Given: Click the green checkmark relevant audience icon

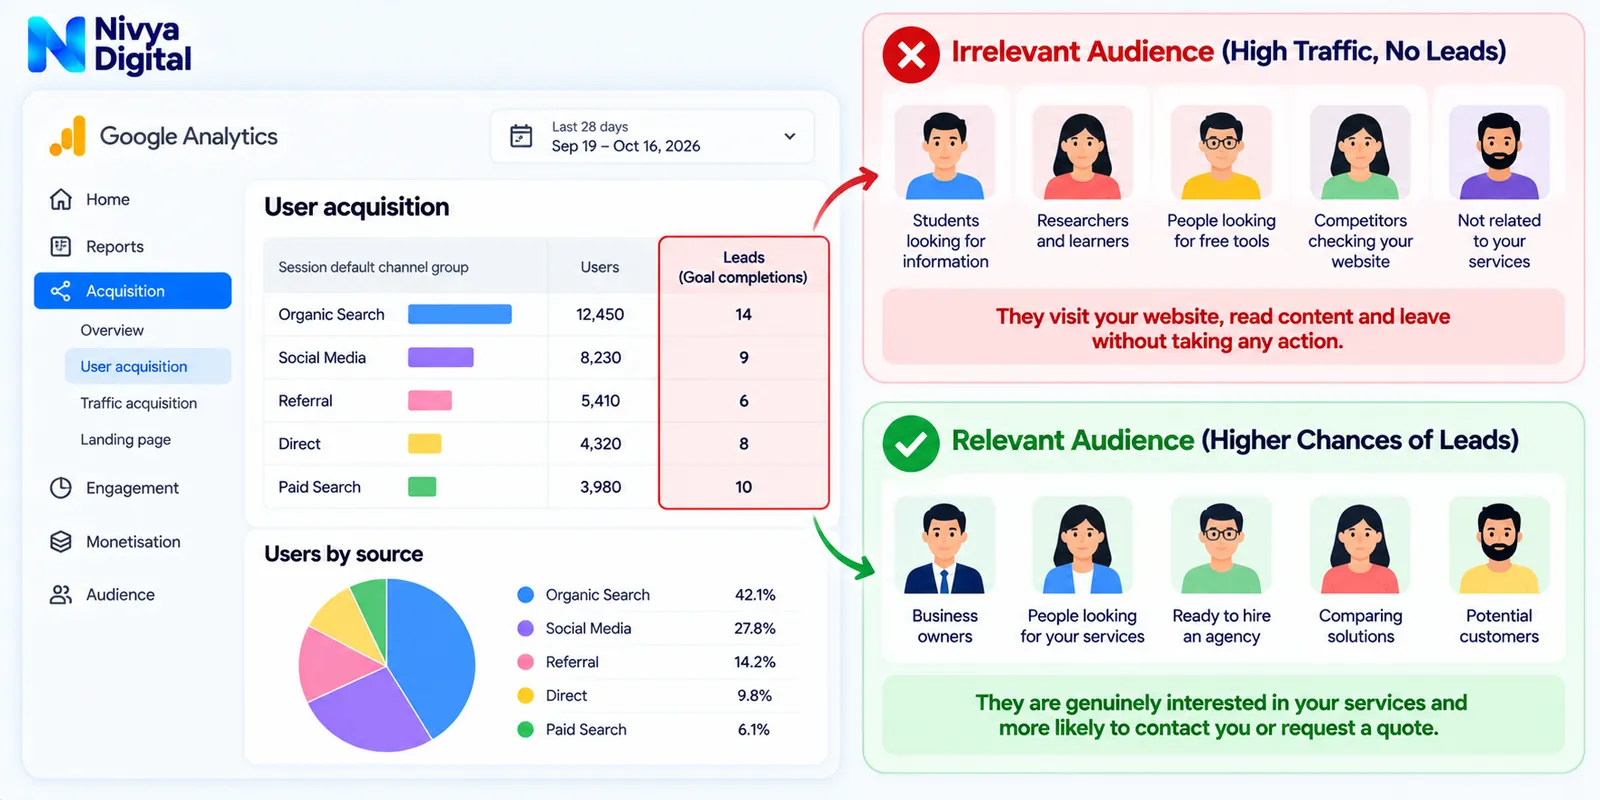Looking at the screenshot, I should pos(911,443).
